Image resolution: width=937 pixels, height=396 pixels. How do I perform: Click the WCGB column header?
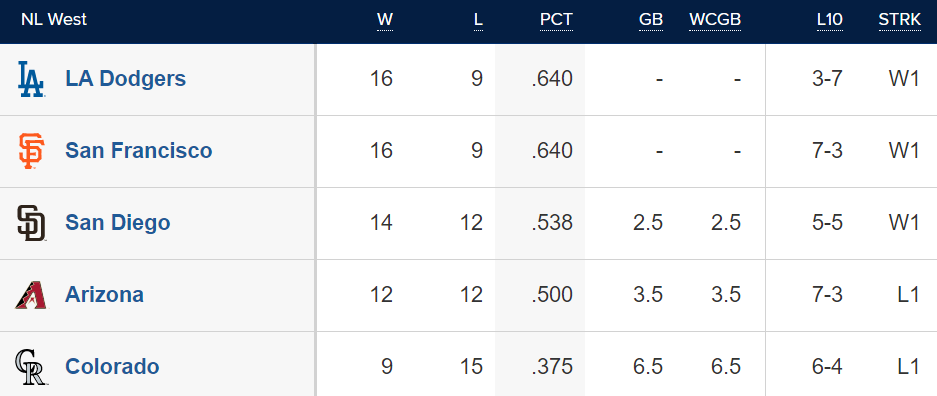point(715,20)
